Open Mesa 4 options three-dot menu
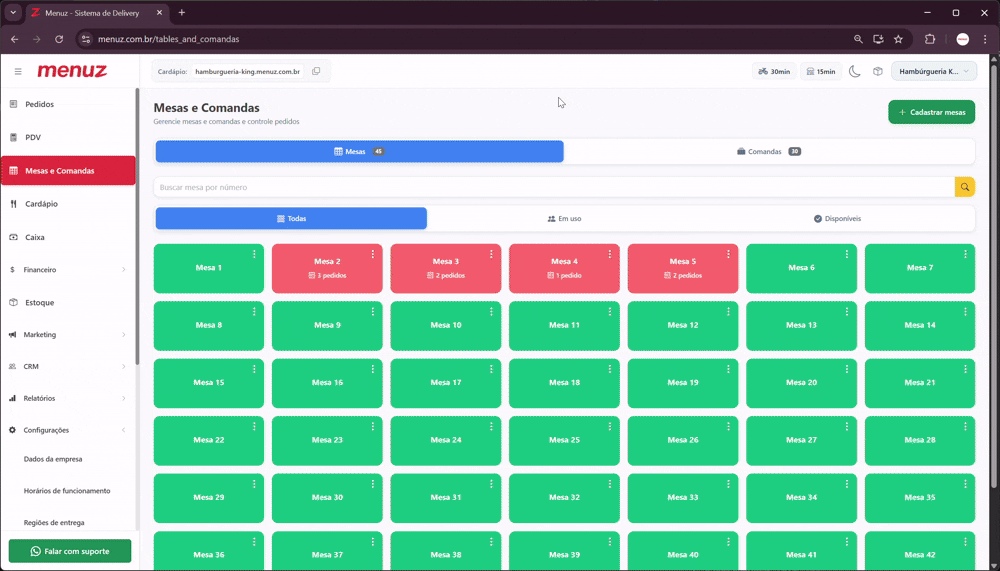The width and height of the screenshot is (1000, 571). click(610, 254)
